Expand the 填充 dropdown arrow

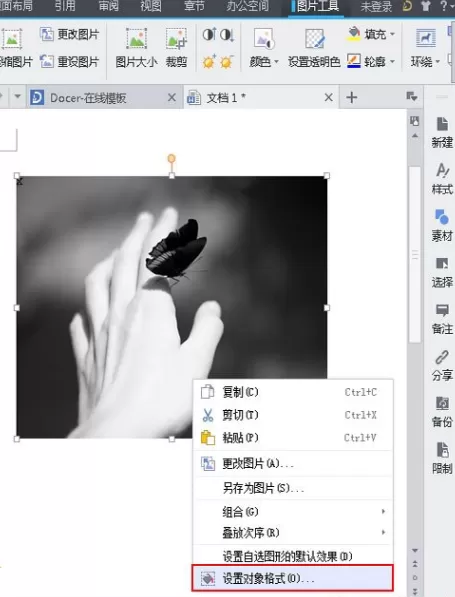tap(392, 34)
